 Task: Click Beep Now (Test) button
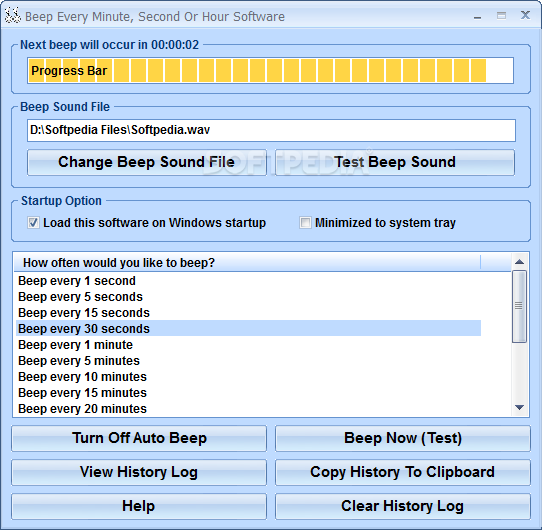(403, 438)
